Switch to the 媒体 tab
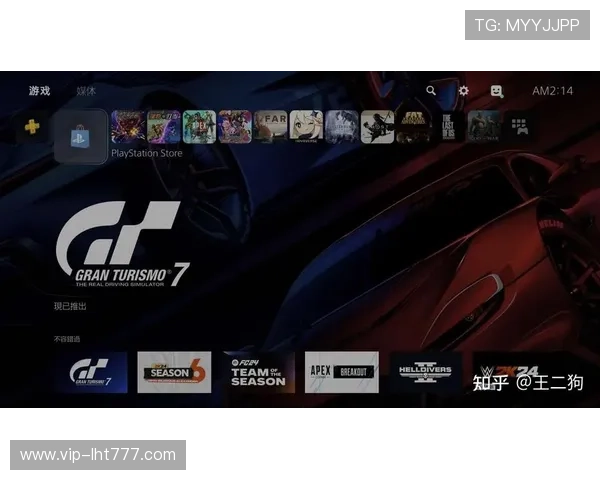600x480 pixels. point(86,91)
